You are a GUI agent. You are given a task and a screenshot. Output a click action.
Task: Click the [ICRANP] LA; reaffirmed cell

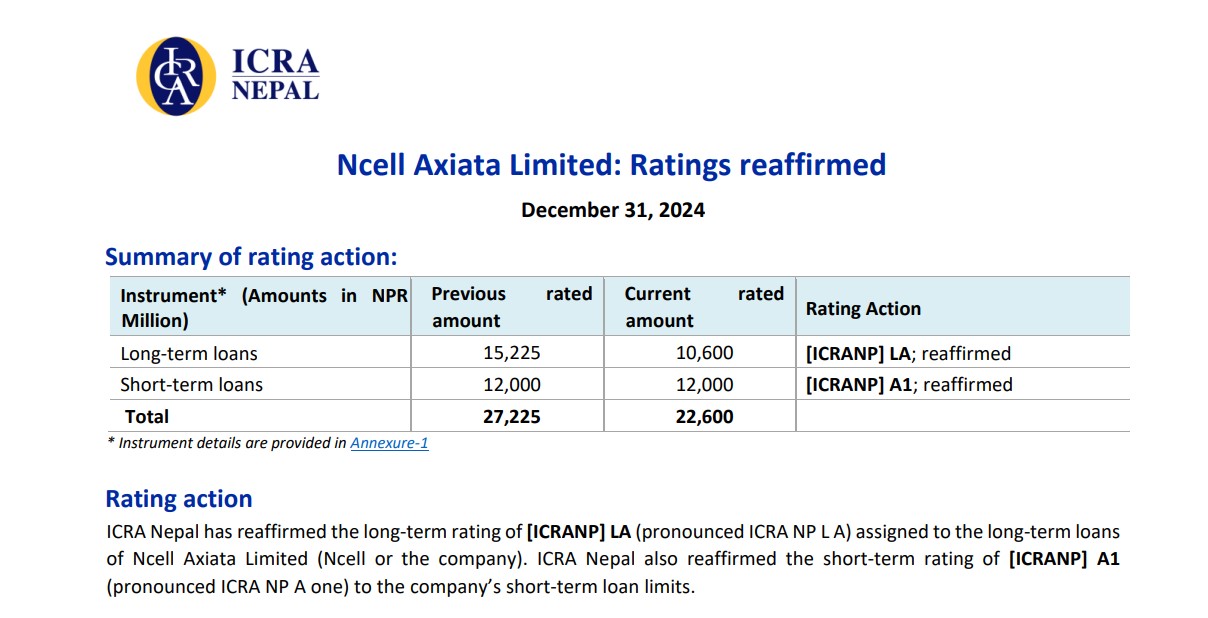[908, 353]
